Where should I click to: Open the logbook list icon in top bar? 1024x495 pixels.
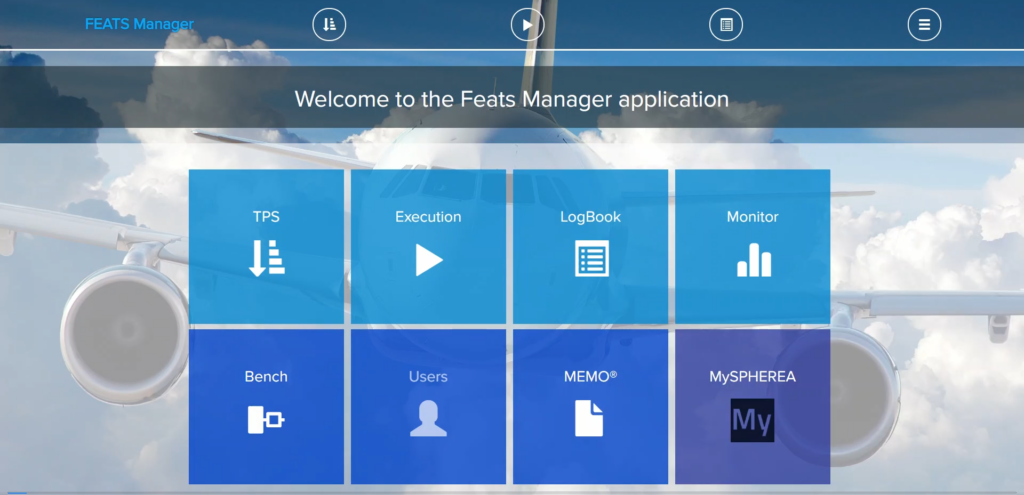pos(726,24)
